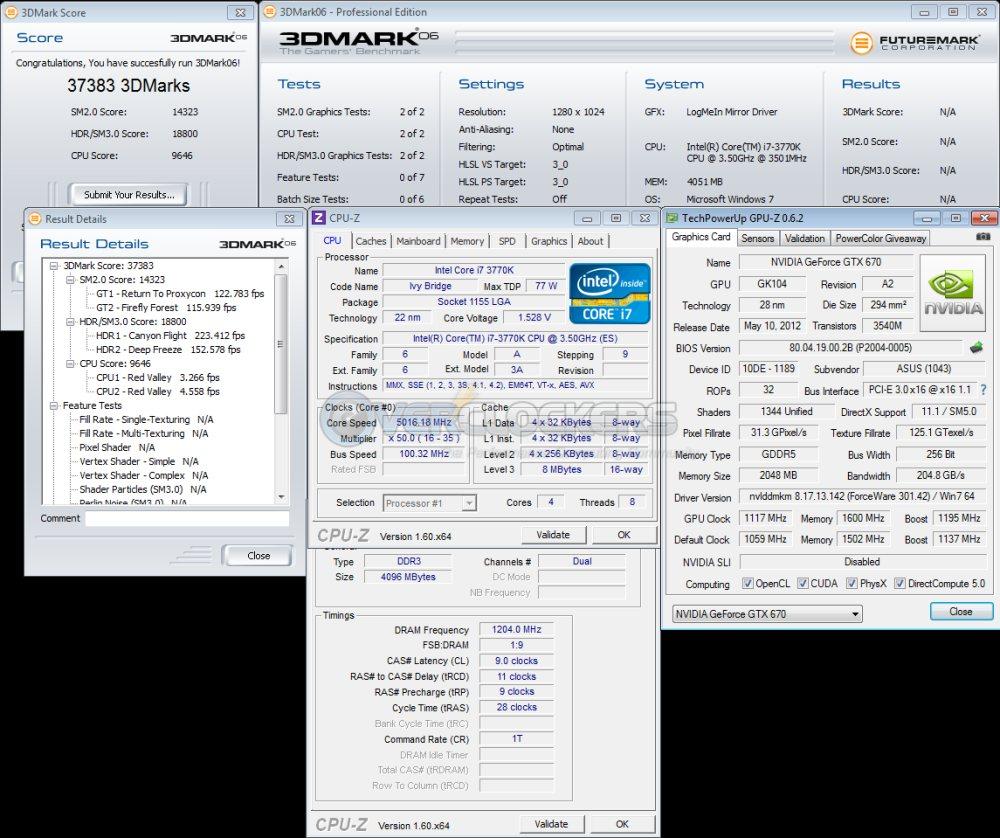Click the DRAM Frequency 1204.0 MHz value
1000x838 pixels.
(x=516, y=629)
